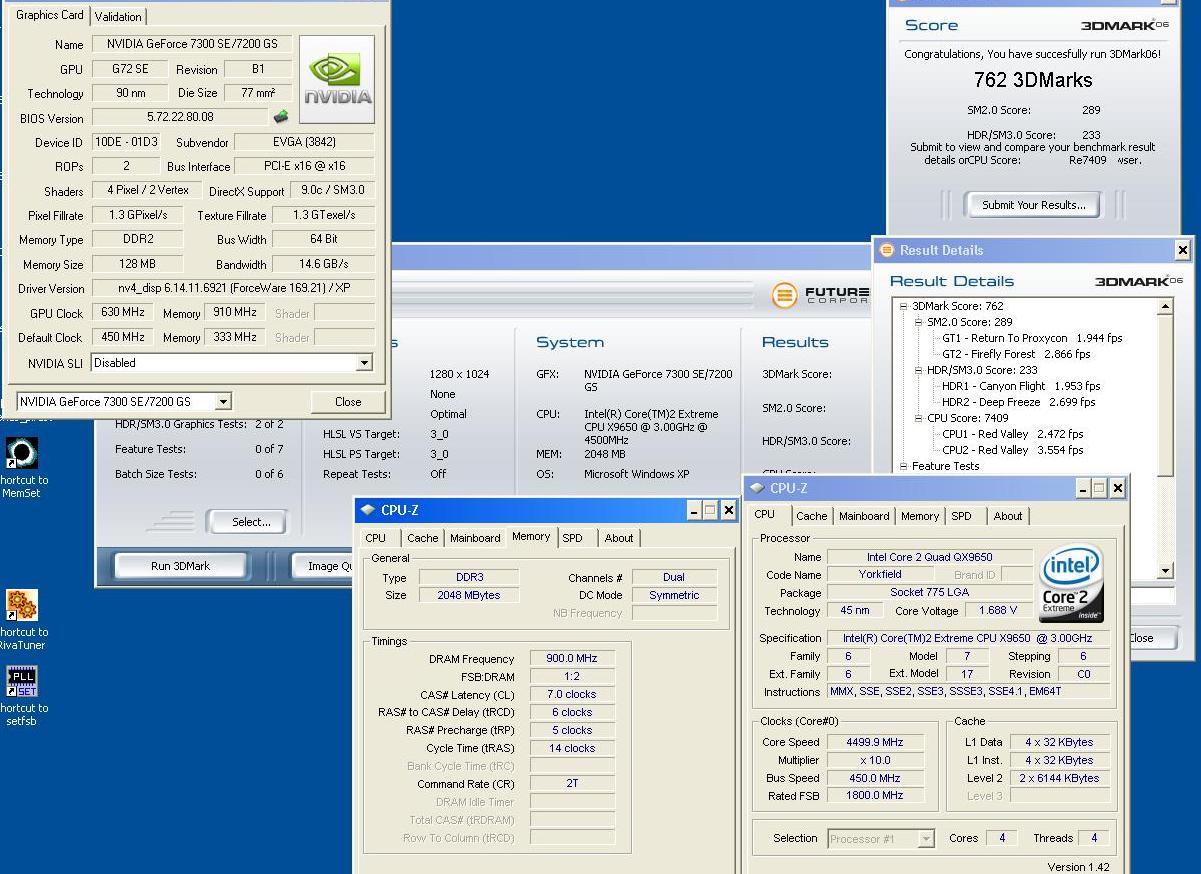The width and height of the screenshot is (1201, 874).
Task: Click the BIOS chip save icon in GPU-Z
Action: click(x=281, y=117)
